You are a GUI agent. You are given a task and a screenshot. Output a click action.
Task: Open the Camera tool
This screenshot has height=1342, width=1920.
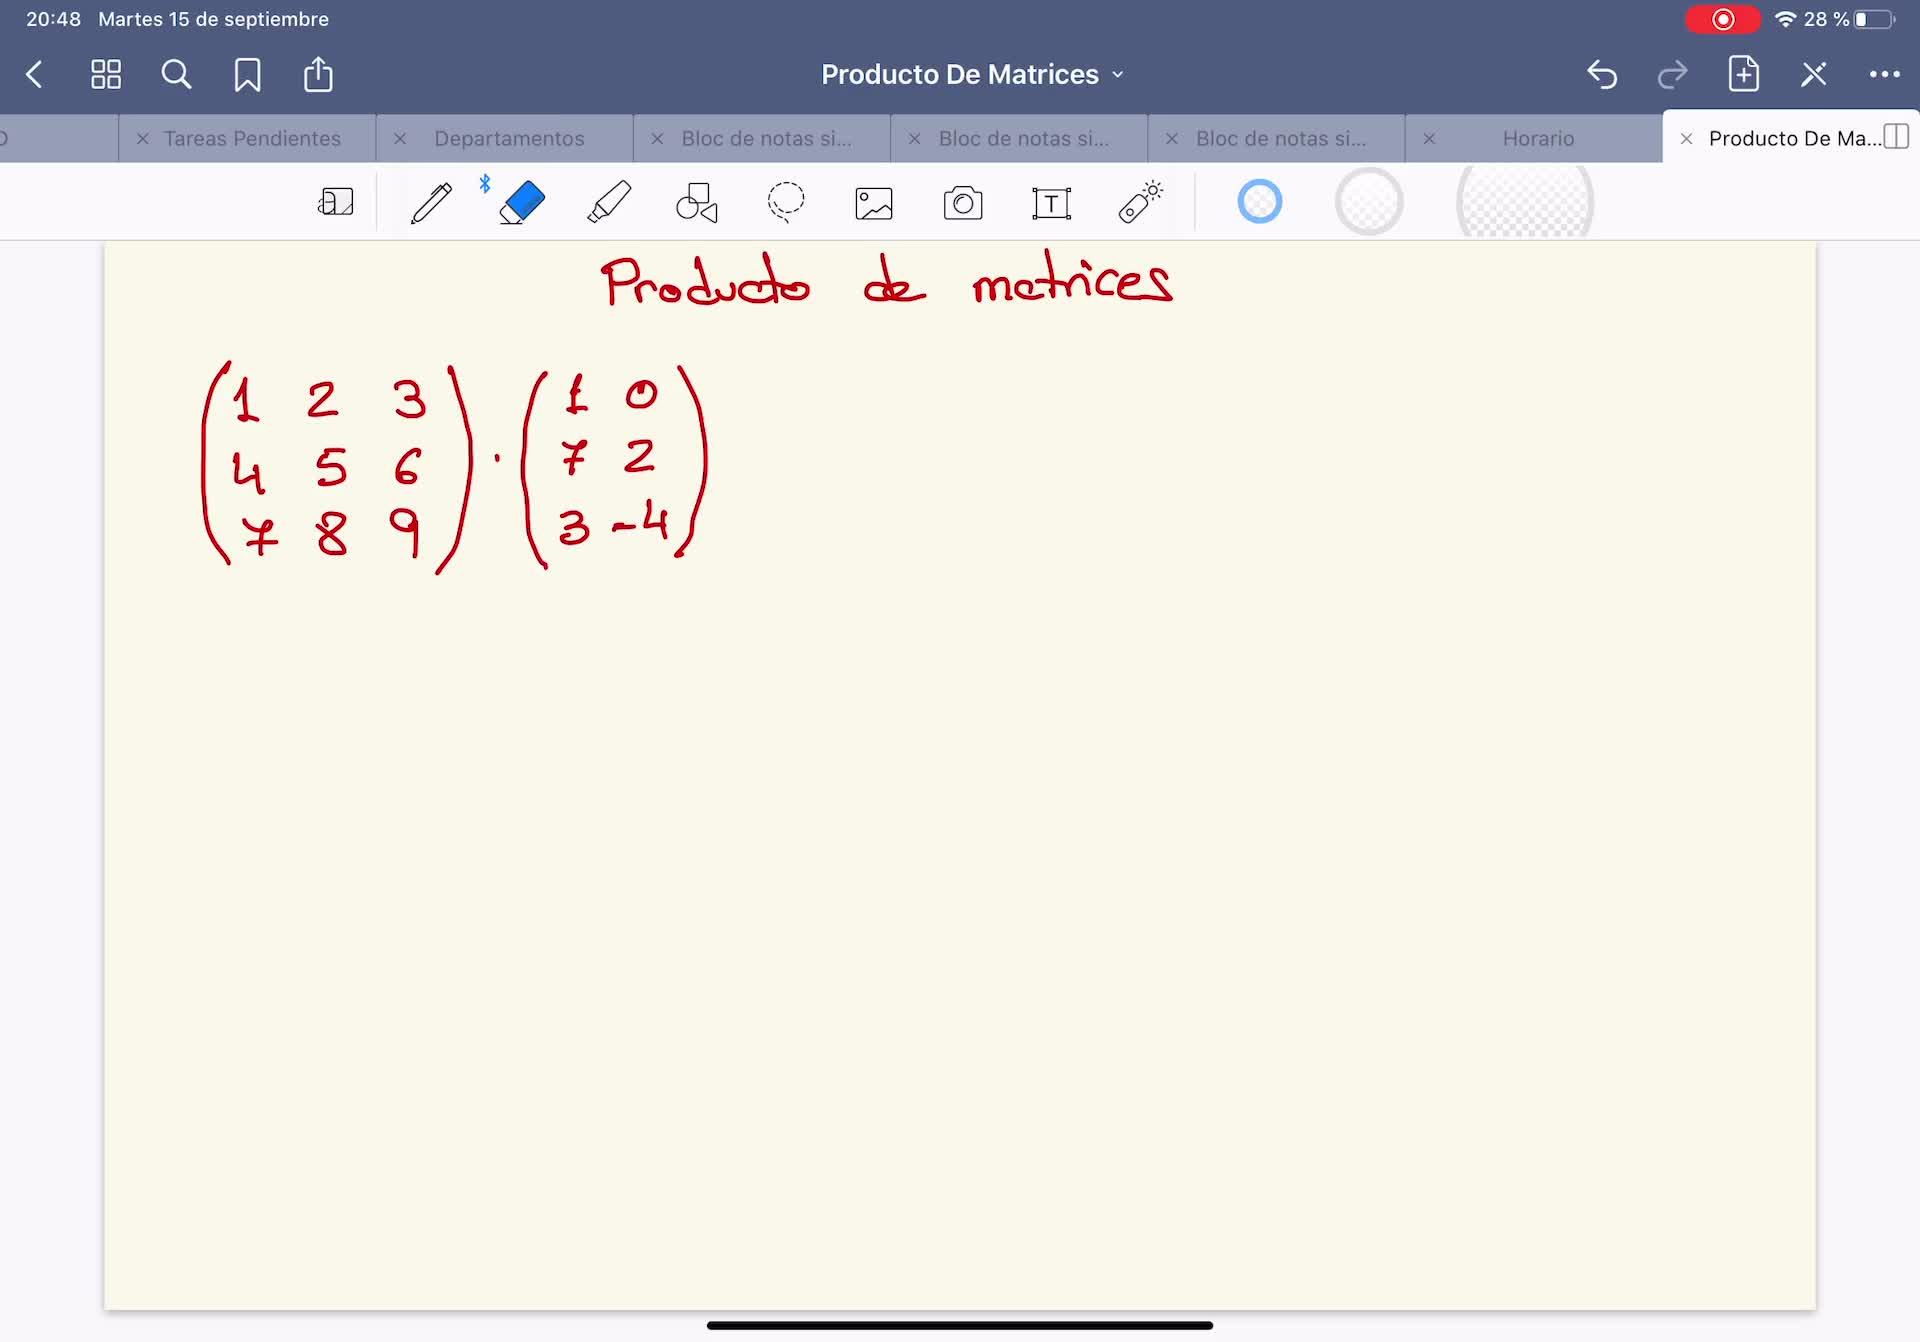click(962, 203)
